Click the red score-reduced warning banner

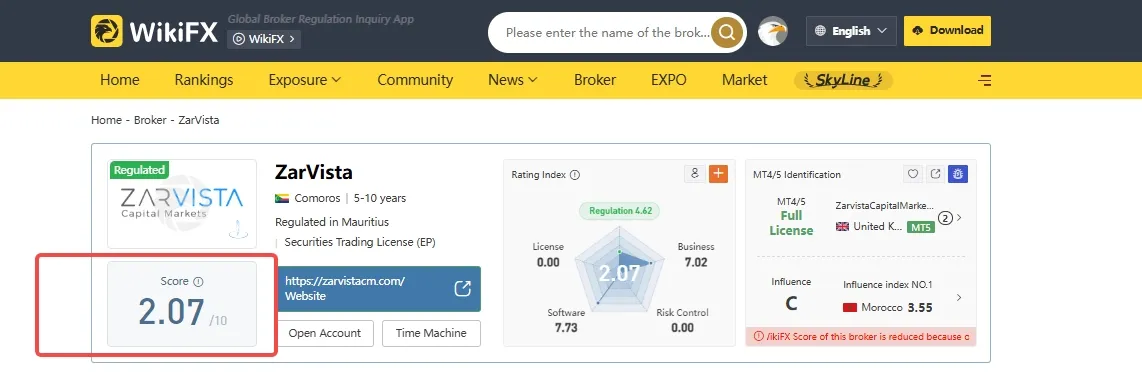coord(861,337)
